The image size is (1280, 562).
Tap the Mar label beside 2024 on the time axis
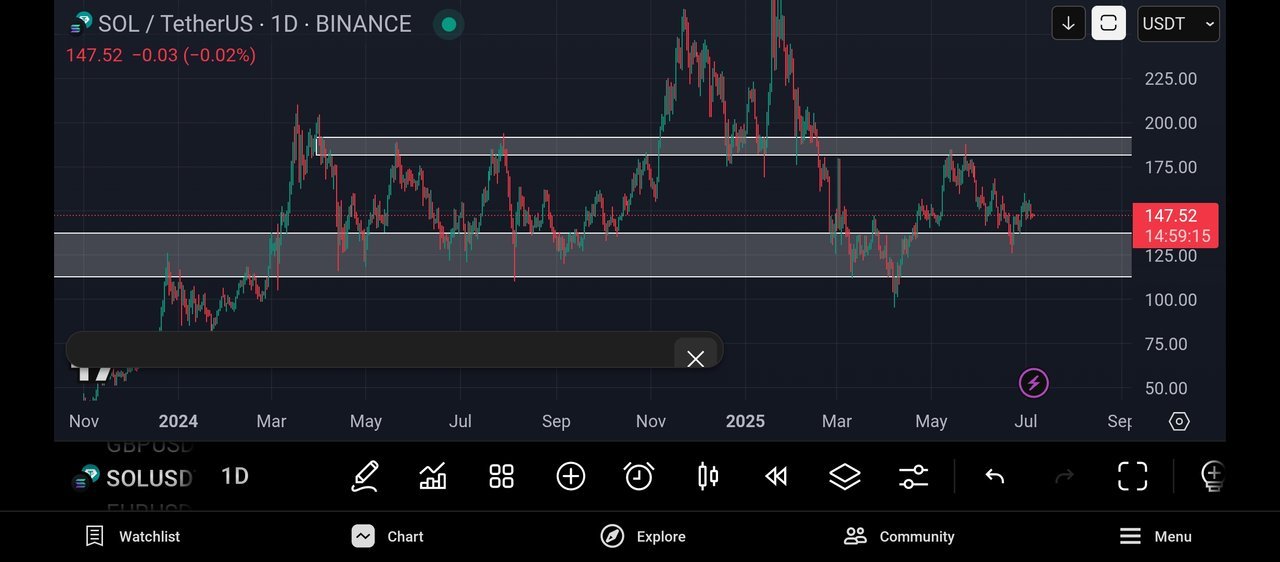point(271,421)
